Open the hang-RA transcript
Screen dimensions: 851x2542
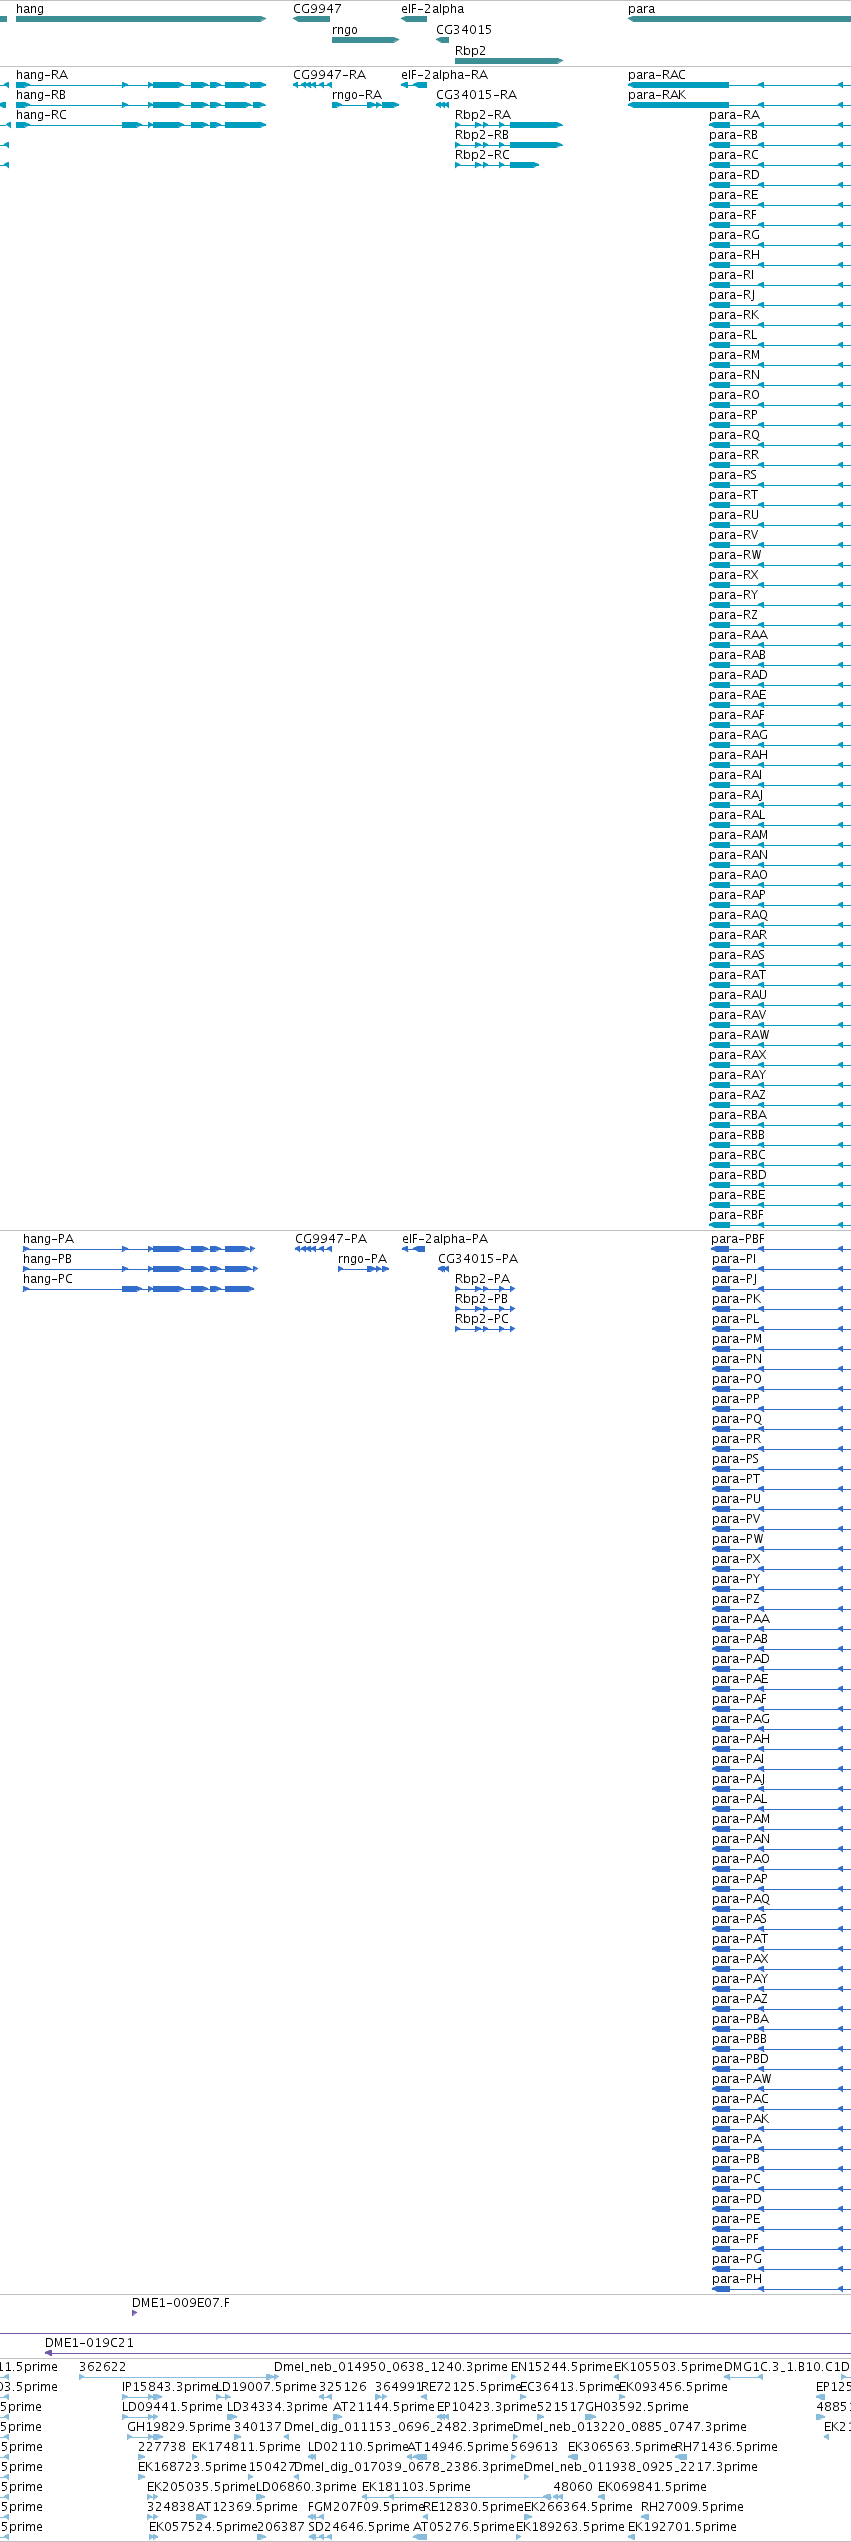(141, 85)
